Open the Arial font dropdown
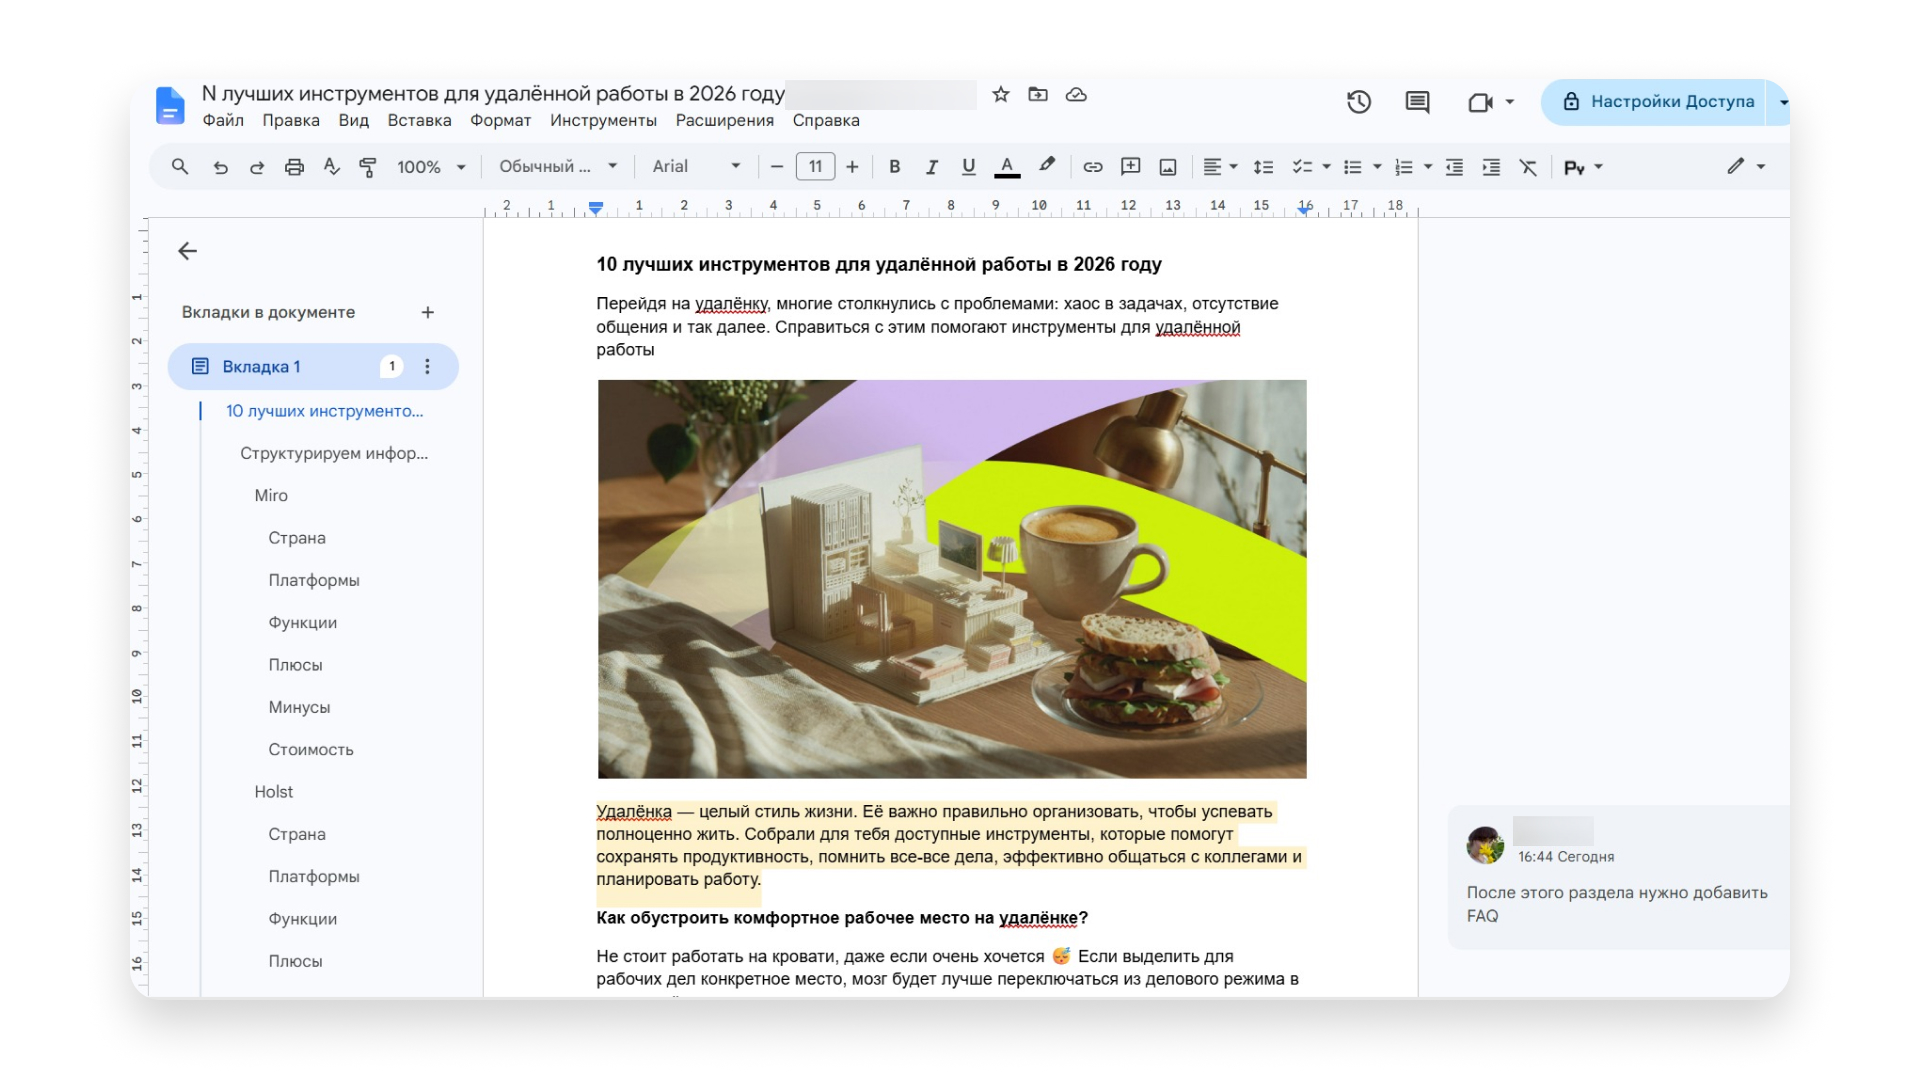Image resolution: width=1920 pixels, height=1080 pixels. coord(696,166)
